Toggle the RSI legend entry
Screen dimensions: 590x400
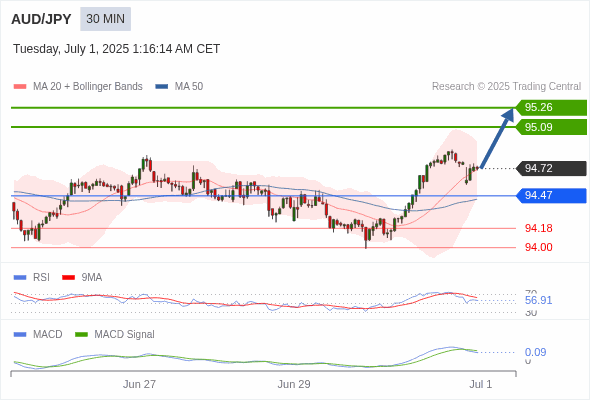[31, 277]
